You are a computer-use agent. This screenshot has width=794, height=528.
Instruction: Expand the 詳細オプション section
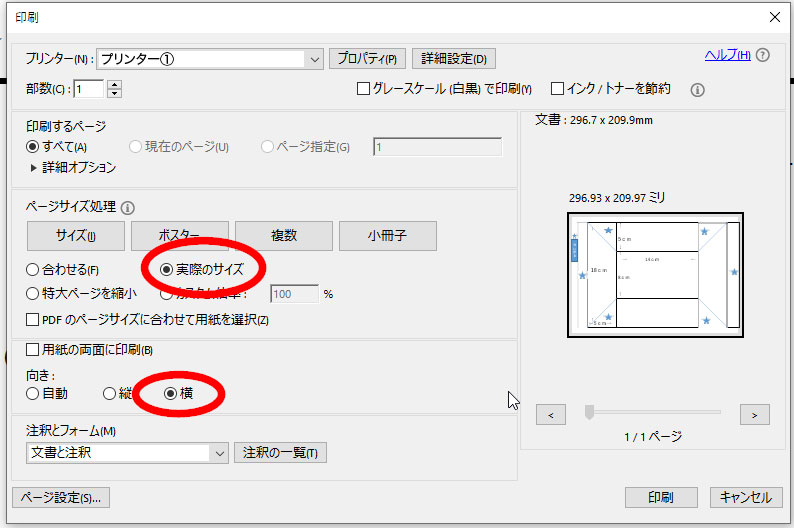point(33,168)
